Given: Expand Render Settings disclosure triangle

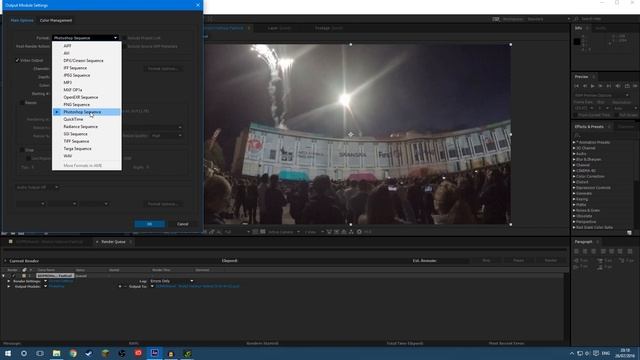Looking at the screenshot, I should click(x=9, y=281).
